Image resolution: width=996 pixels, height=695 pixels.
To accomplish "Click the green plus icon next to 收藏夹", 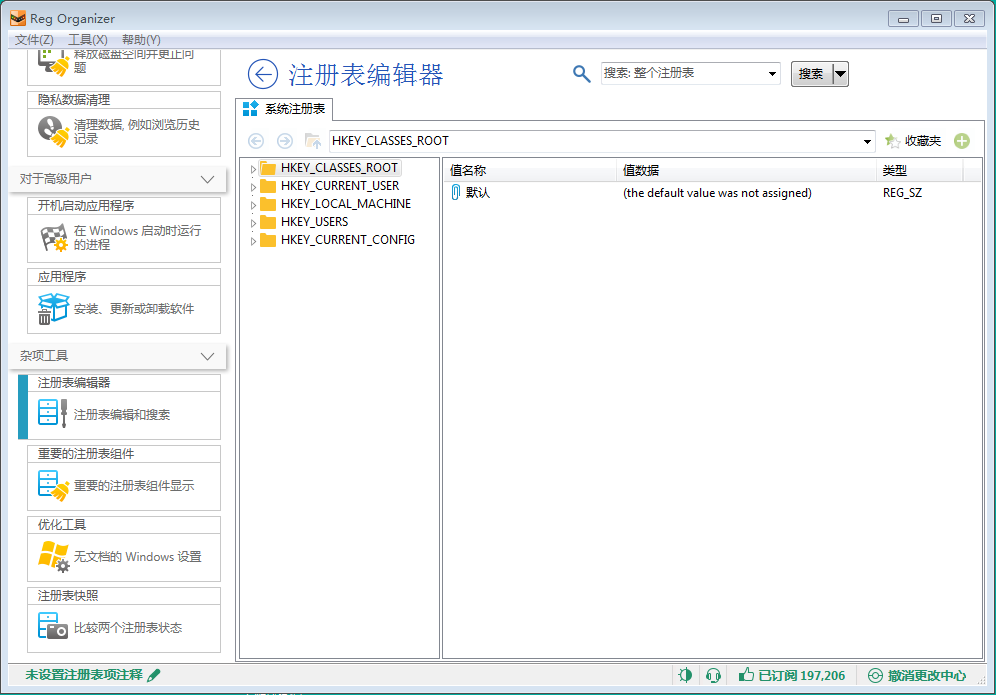I will point(962,141).
